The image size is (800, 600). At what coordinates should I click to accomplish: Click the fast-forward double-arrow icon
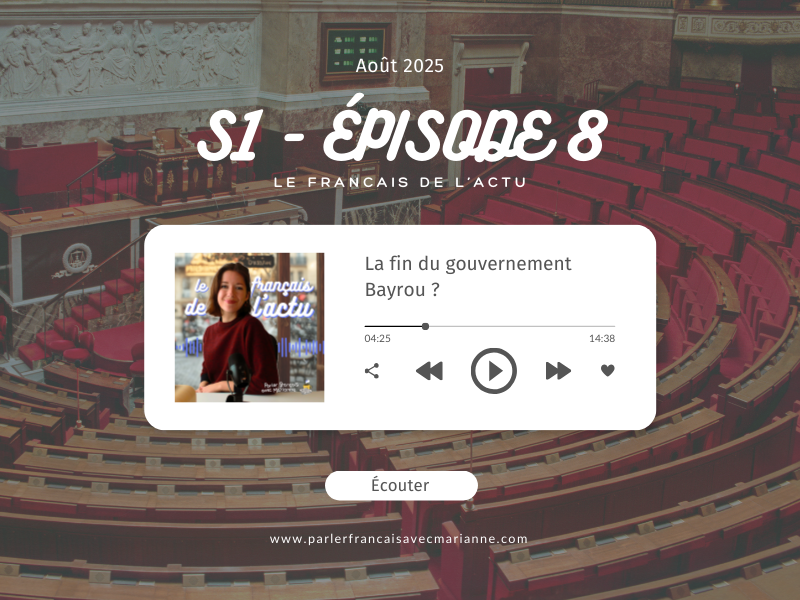(558, 371)
